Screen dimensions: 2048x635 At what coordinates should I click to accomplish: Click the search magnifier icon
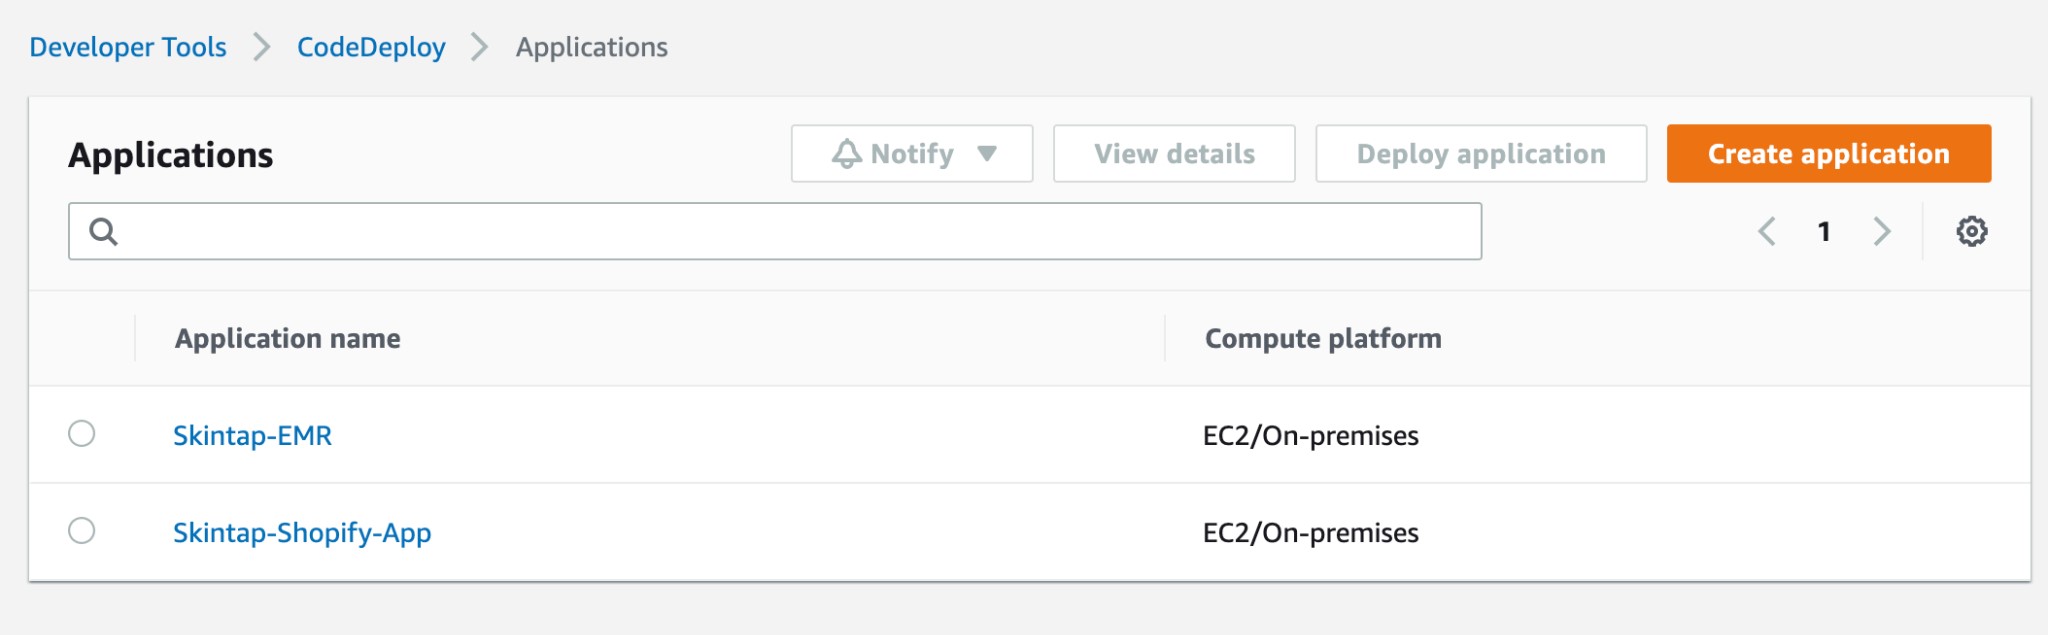[104, 232]
